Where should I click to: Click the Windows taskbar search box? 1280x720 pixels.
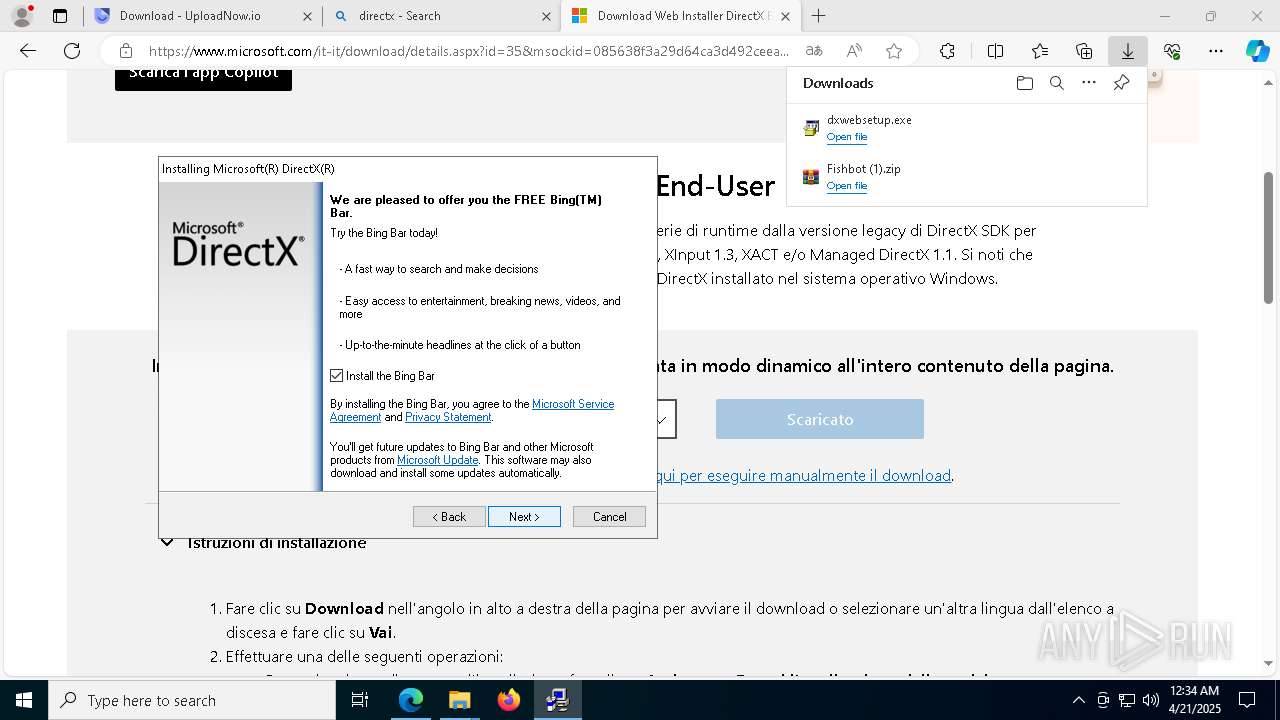coord(192,700)
